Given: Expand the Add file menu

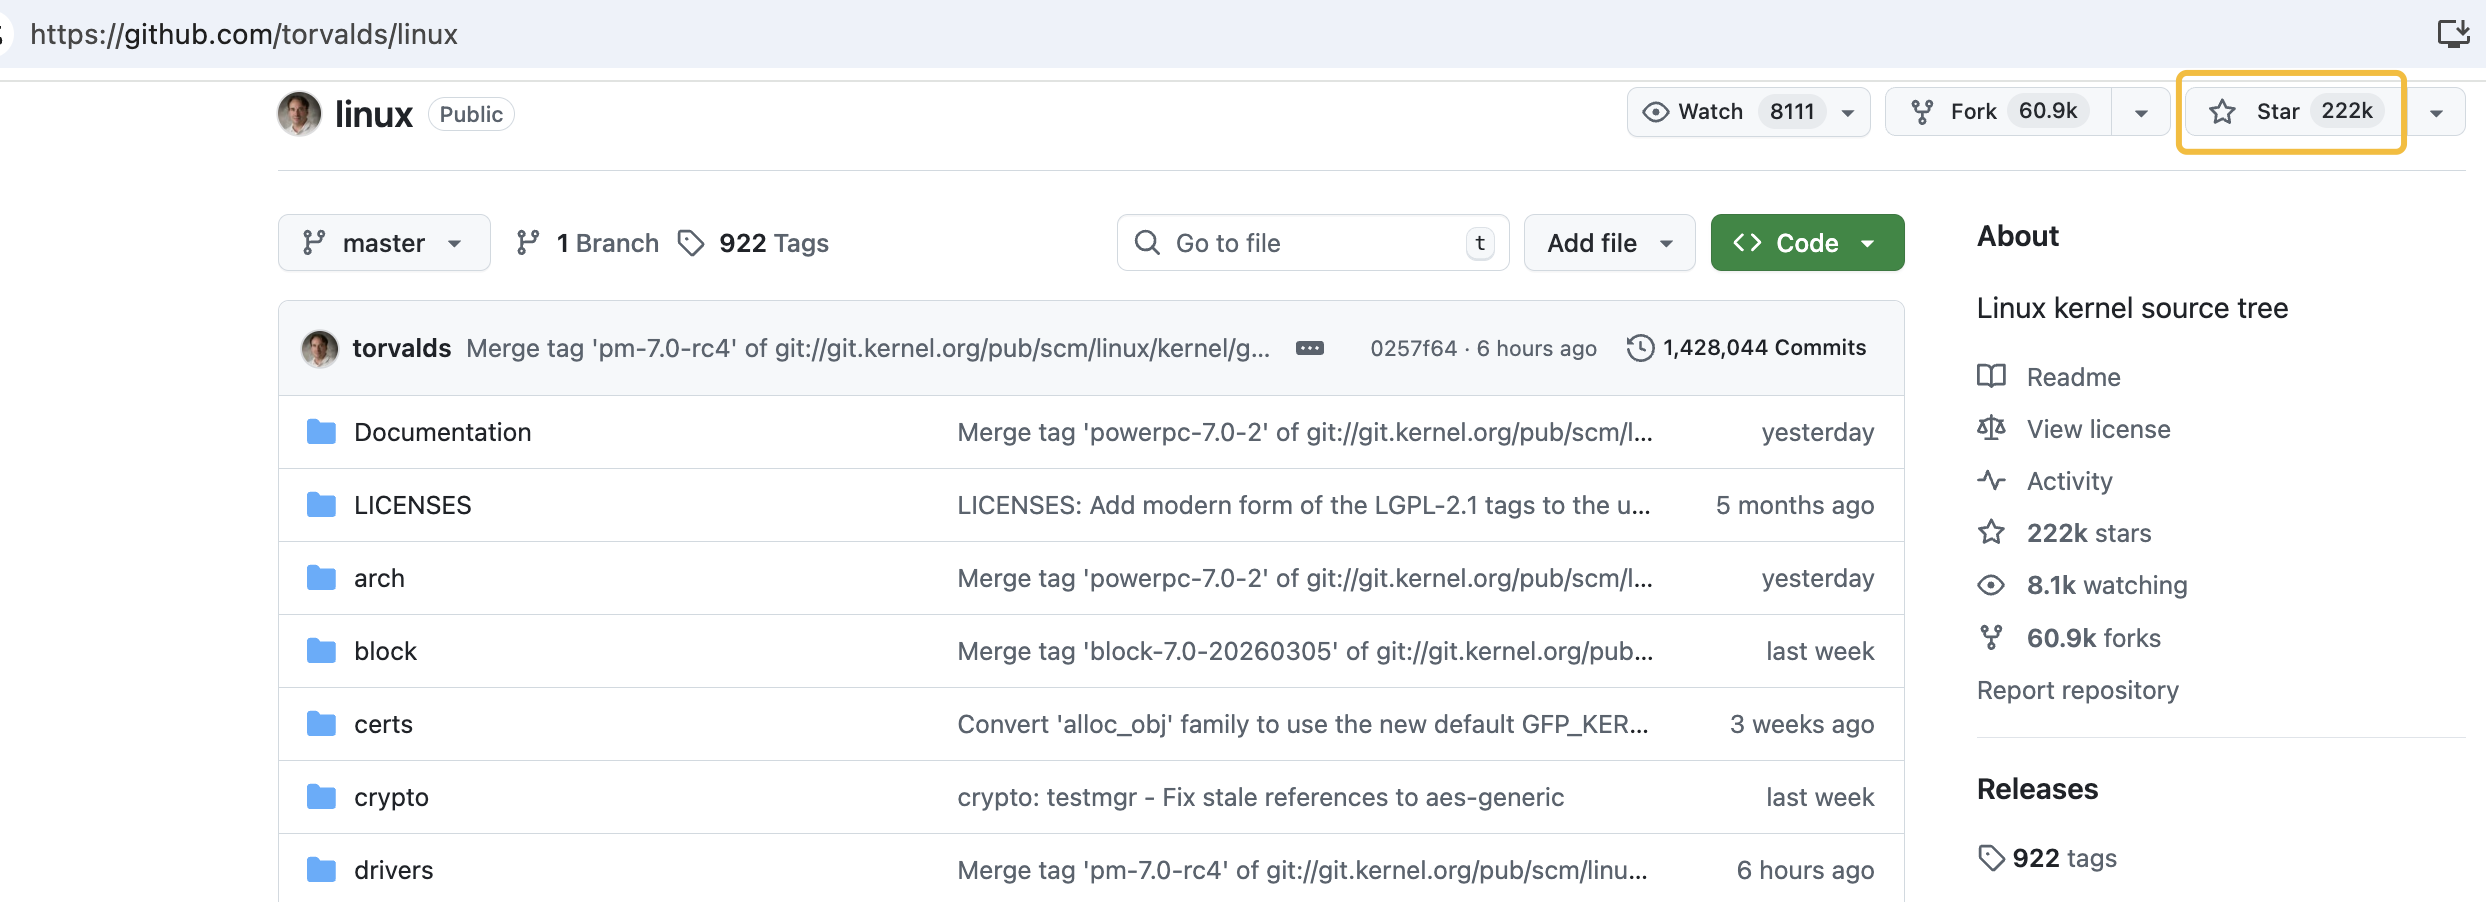Looking at the screenshot, I should coord(1608,243).
